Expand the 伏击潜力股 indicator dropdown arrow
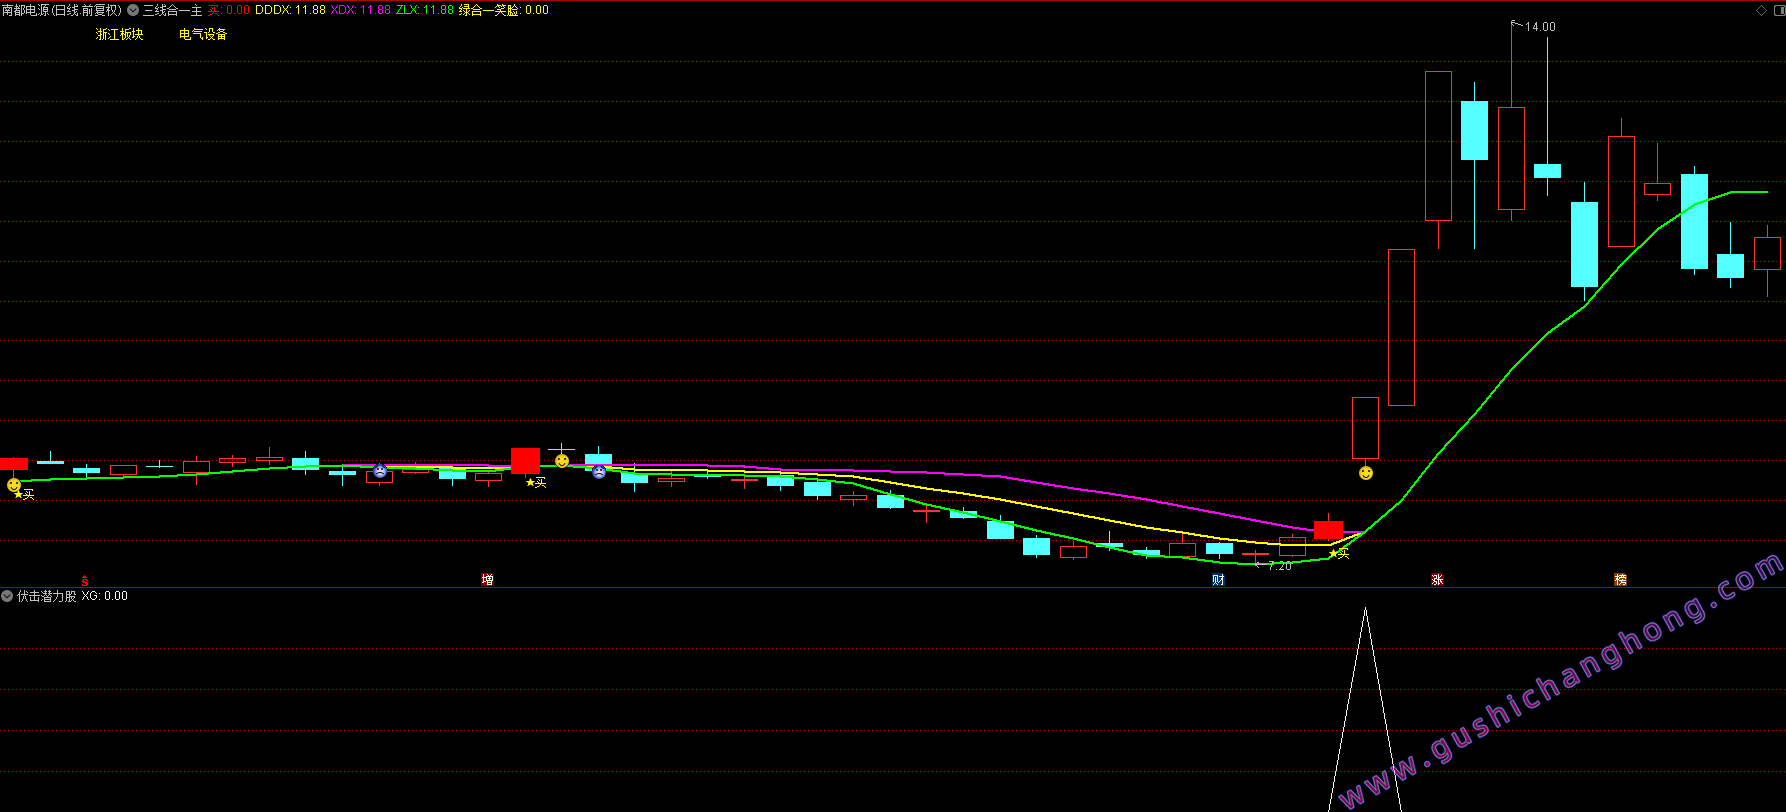1786x812 pixels. click(x=7, y=596)
